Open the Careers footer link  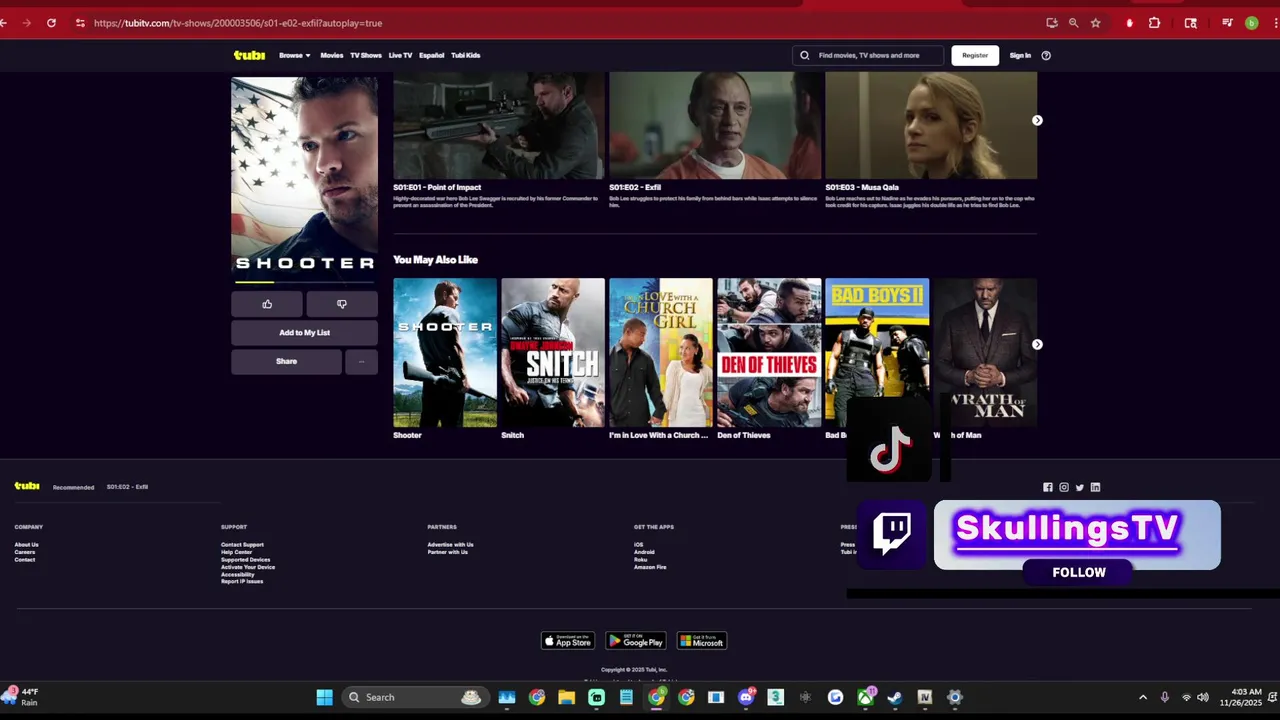tap(24, 552)
